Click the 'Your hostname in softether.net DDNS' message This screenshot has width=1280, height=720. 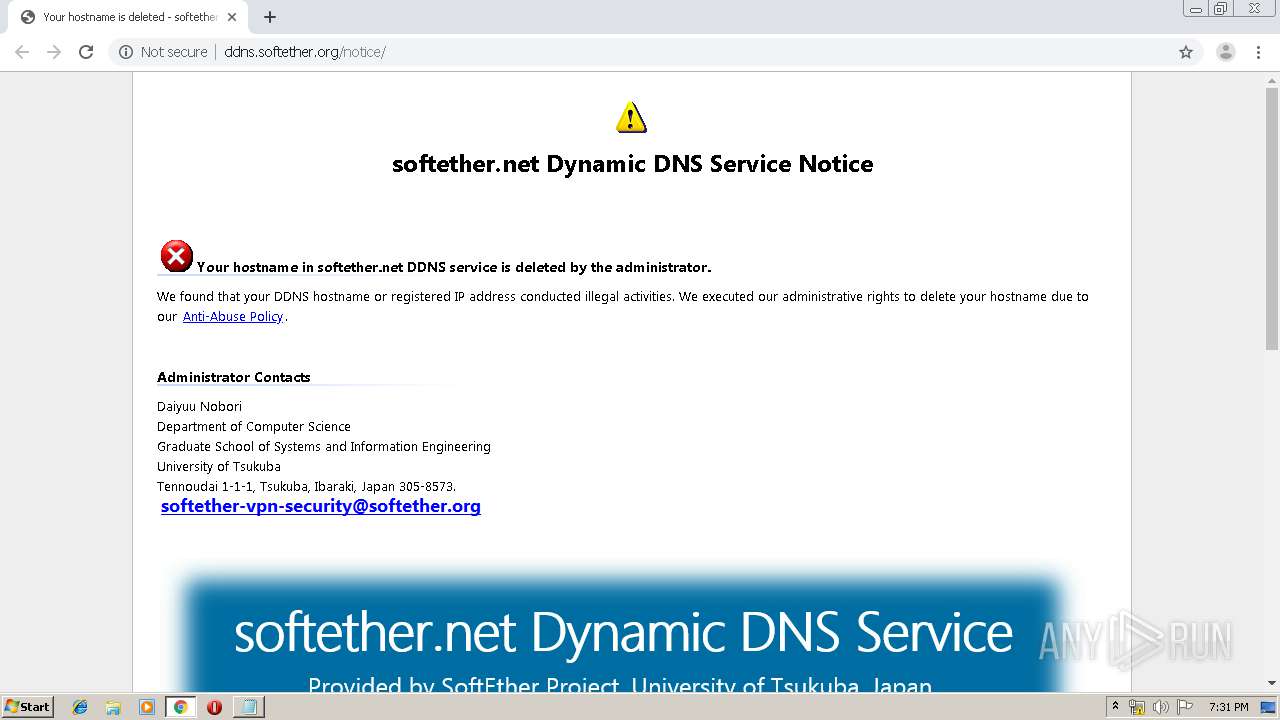[454, 267]
